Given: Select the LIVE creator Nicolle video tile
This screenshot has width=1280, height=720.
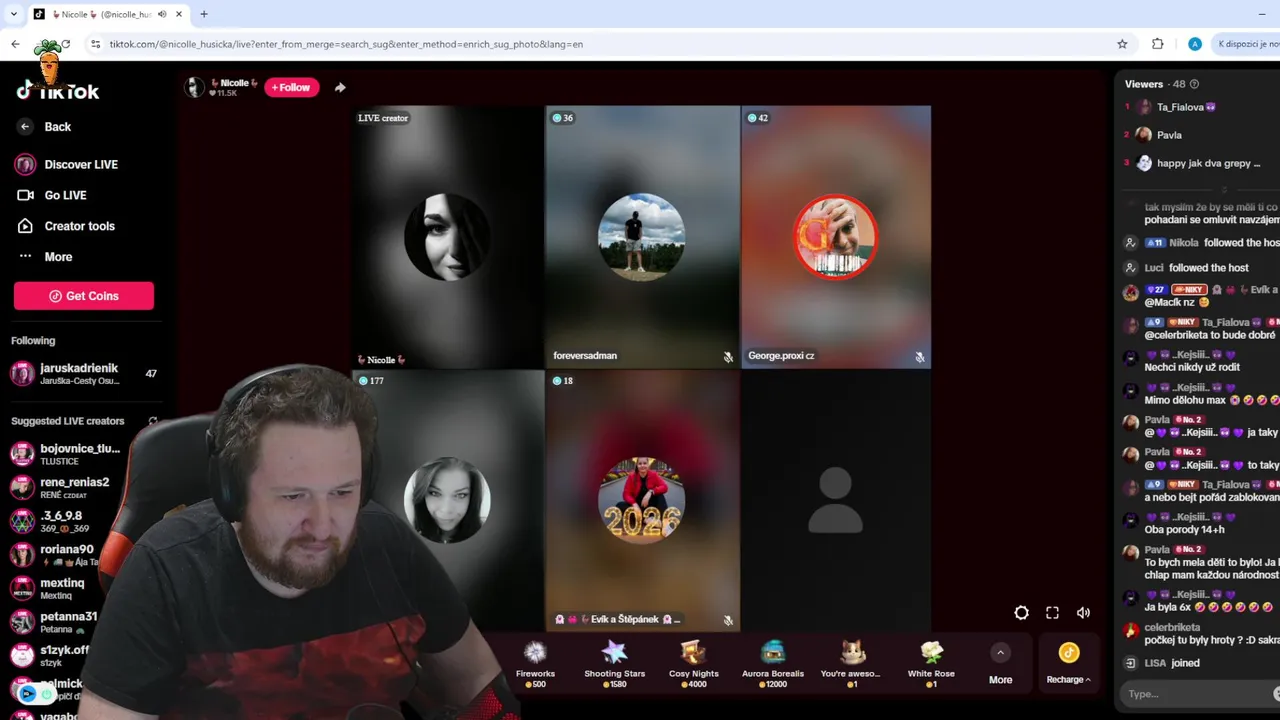Looking at the screenshot, I should 447,237.
